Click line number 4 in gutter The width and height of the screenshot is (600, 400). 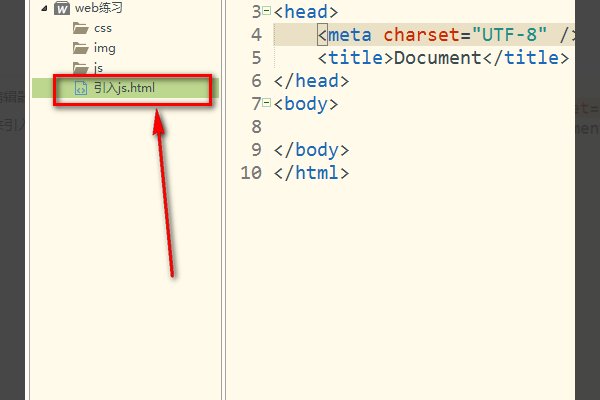click(256, 35)
